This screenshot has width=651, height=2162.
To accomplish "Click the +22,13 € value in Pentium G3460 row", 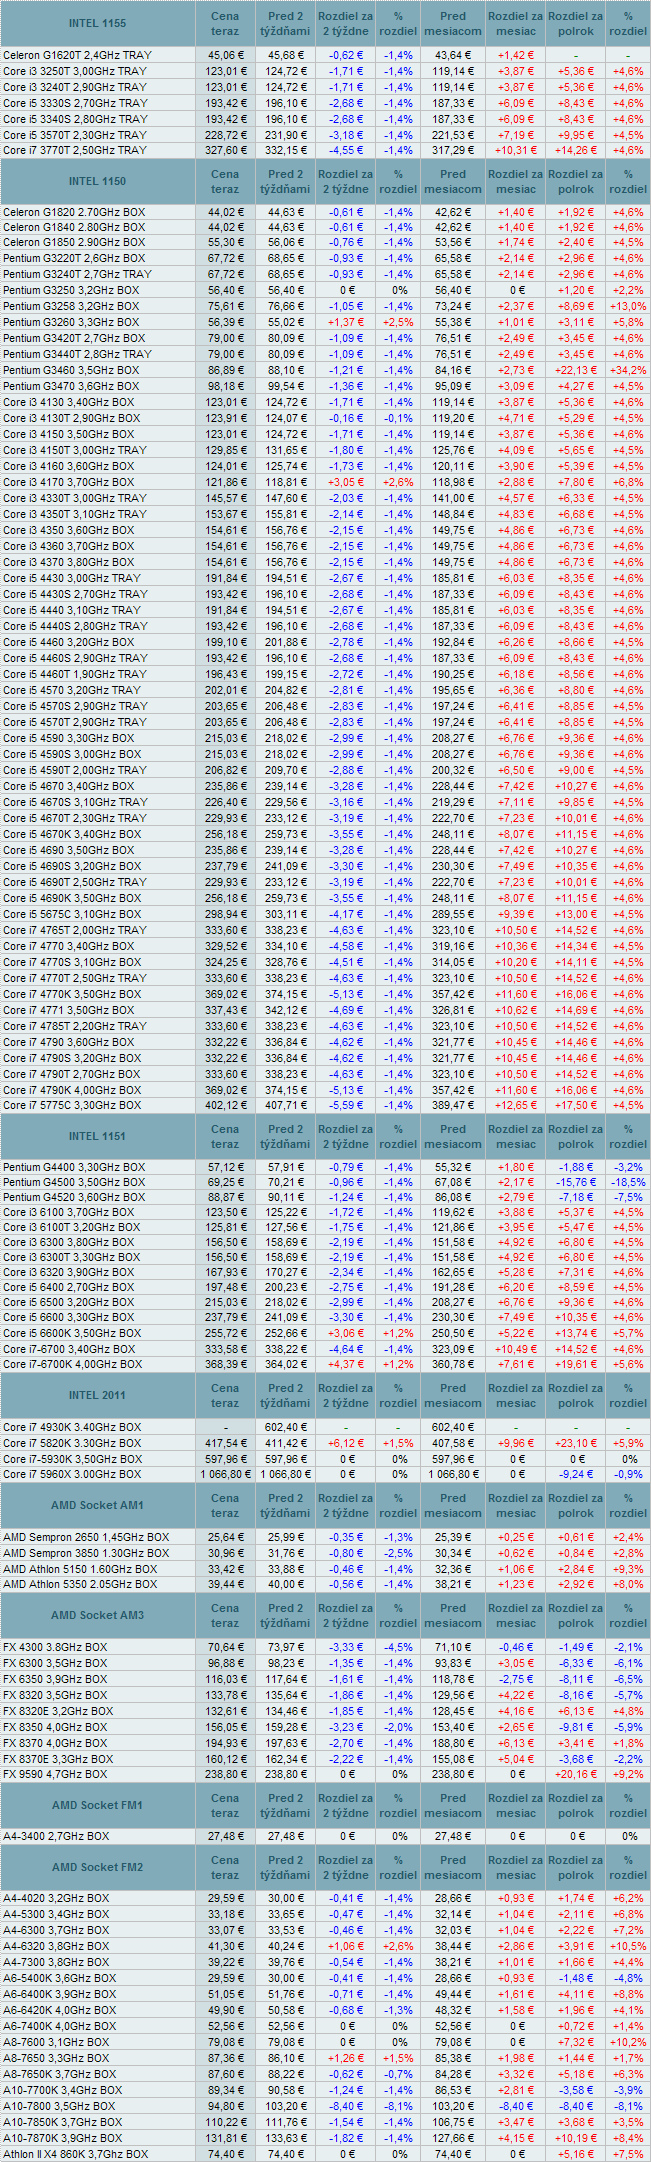I will tap(576, 370).
